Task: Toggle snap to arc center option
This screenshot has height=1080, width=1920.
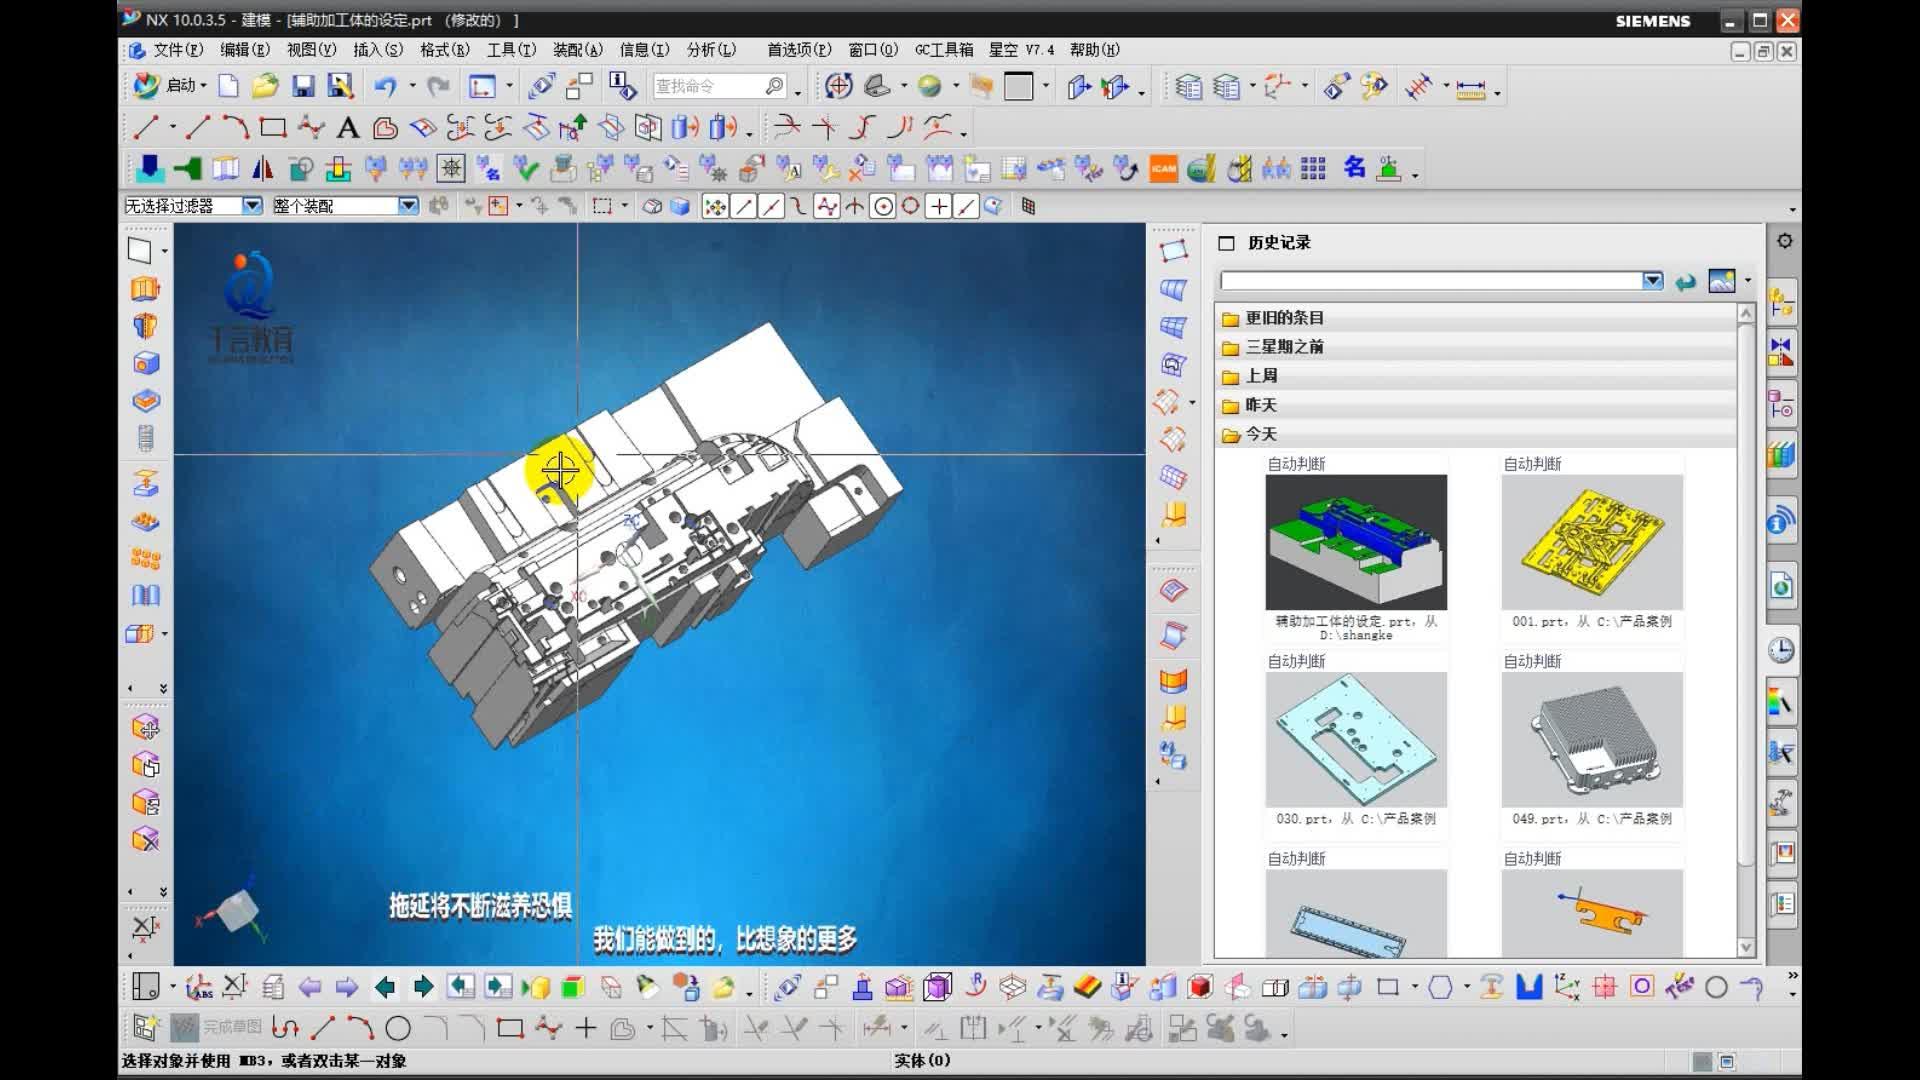Action: point(883,207)
